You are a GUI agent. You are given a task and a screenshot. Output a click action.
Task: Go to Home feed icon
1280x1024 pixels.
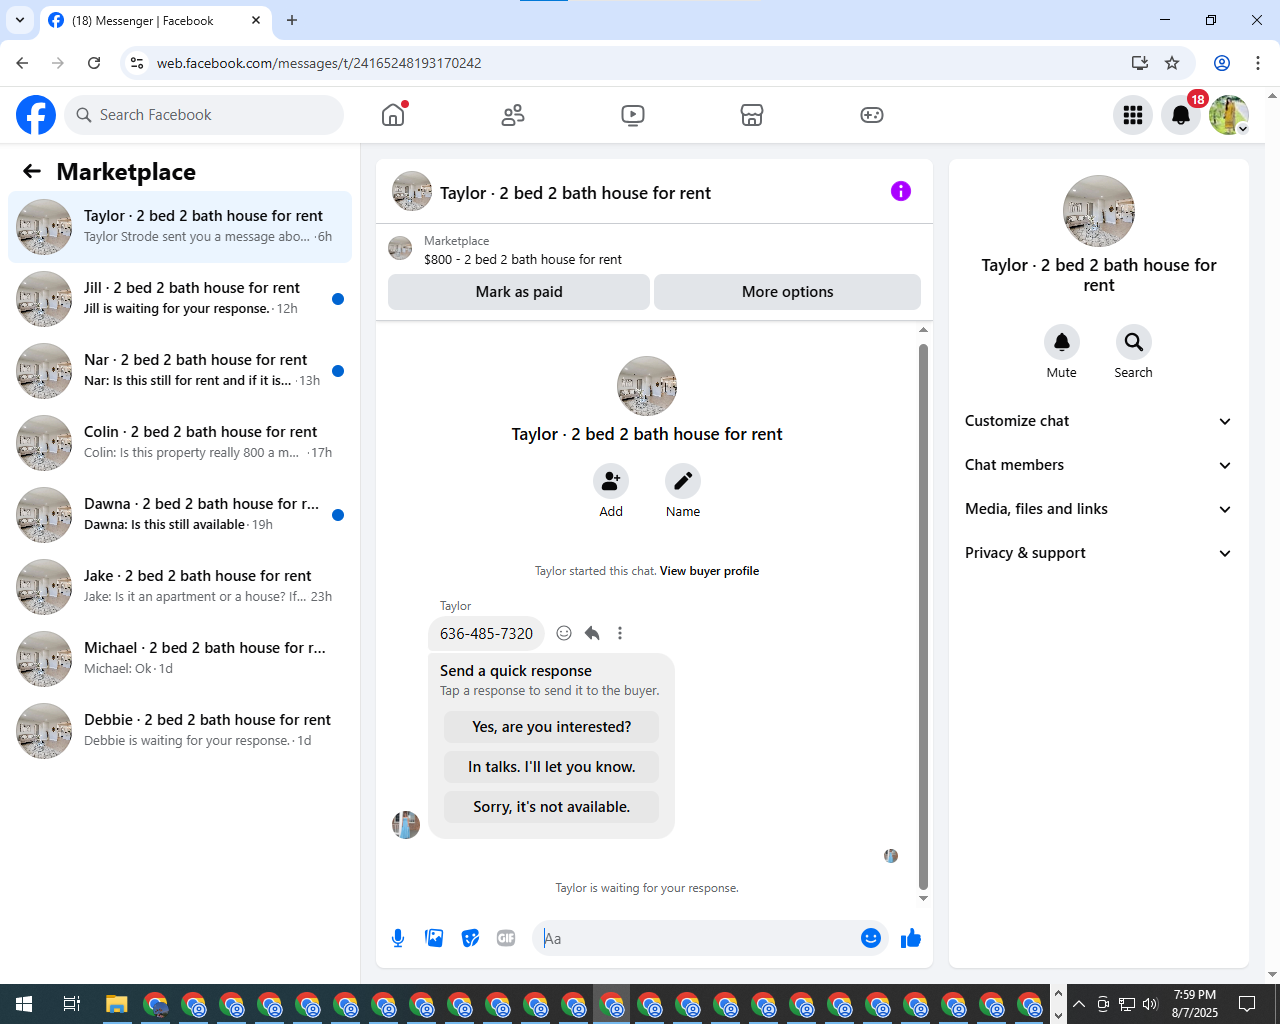393,115
